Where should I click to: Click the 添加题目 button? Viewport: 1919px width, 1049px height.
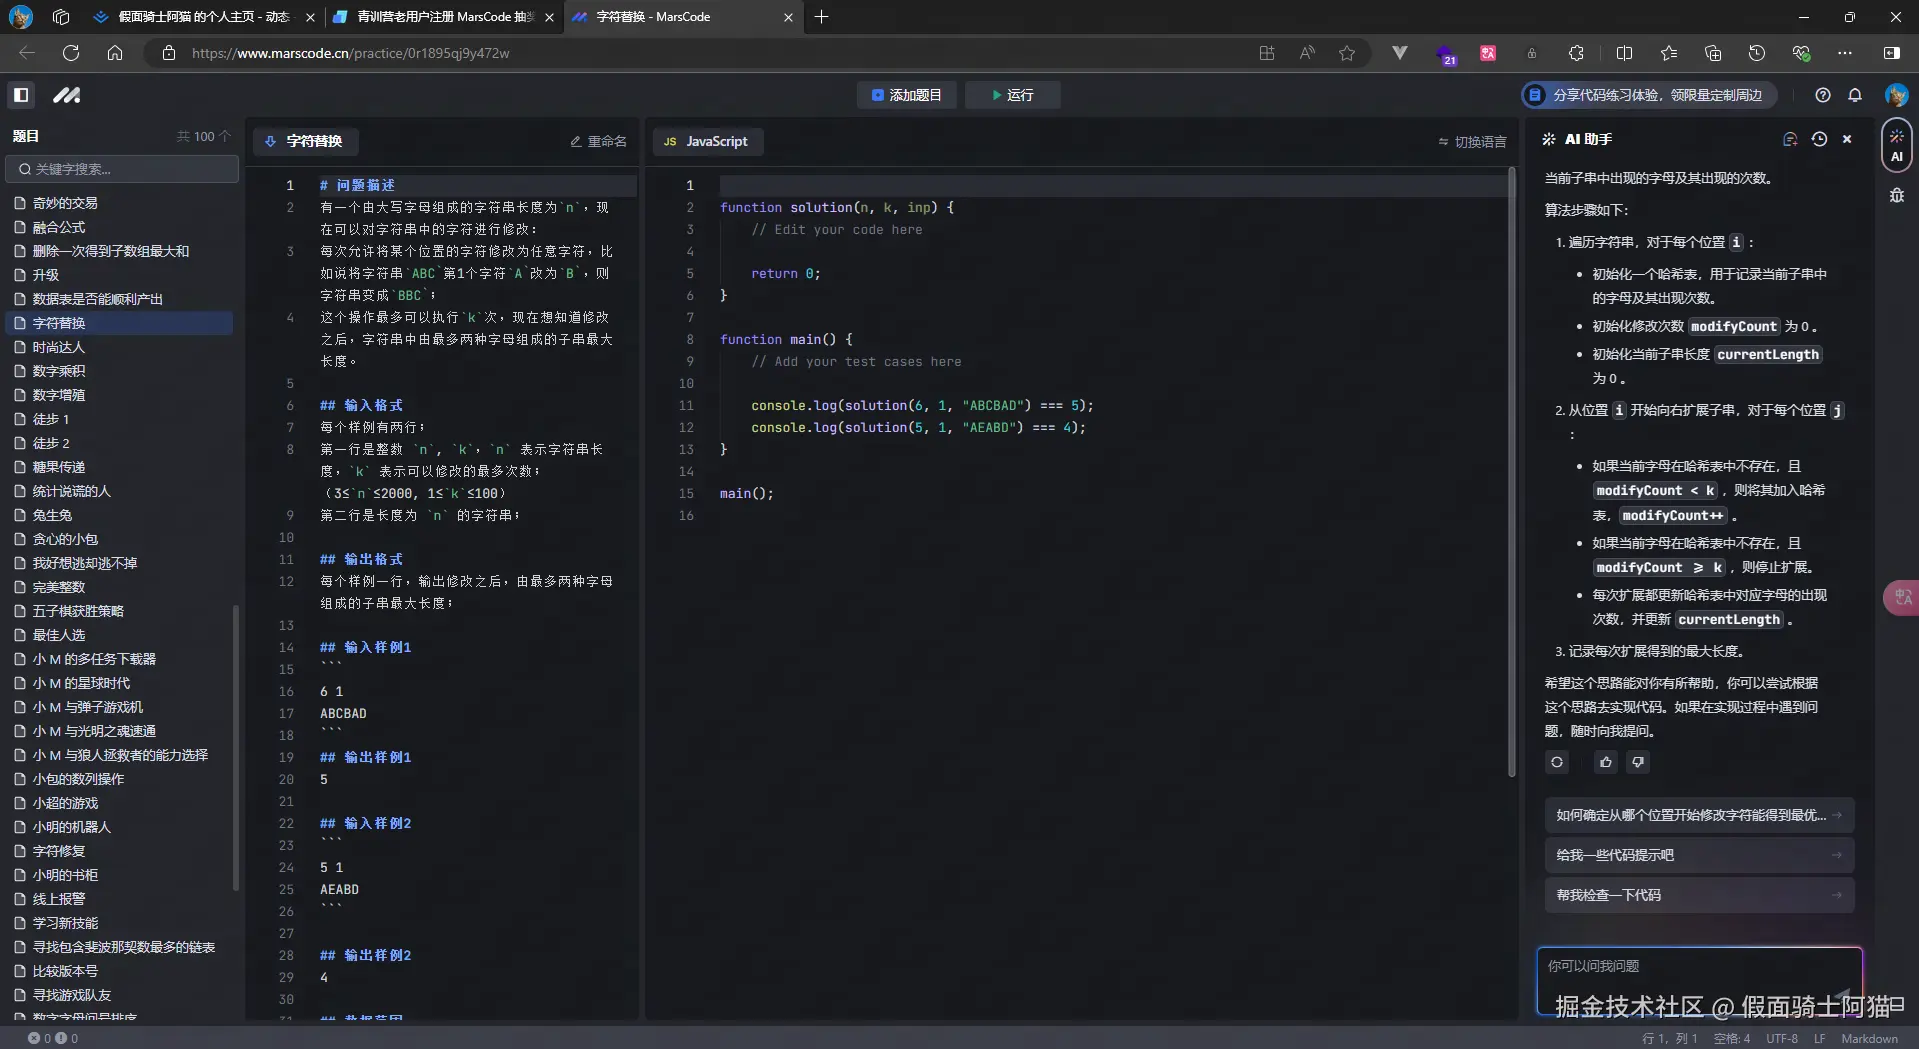tap(906, 95)
